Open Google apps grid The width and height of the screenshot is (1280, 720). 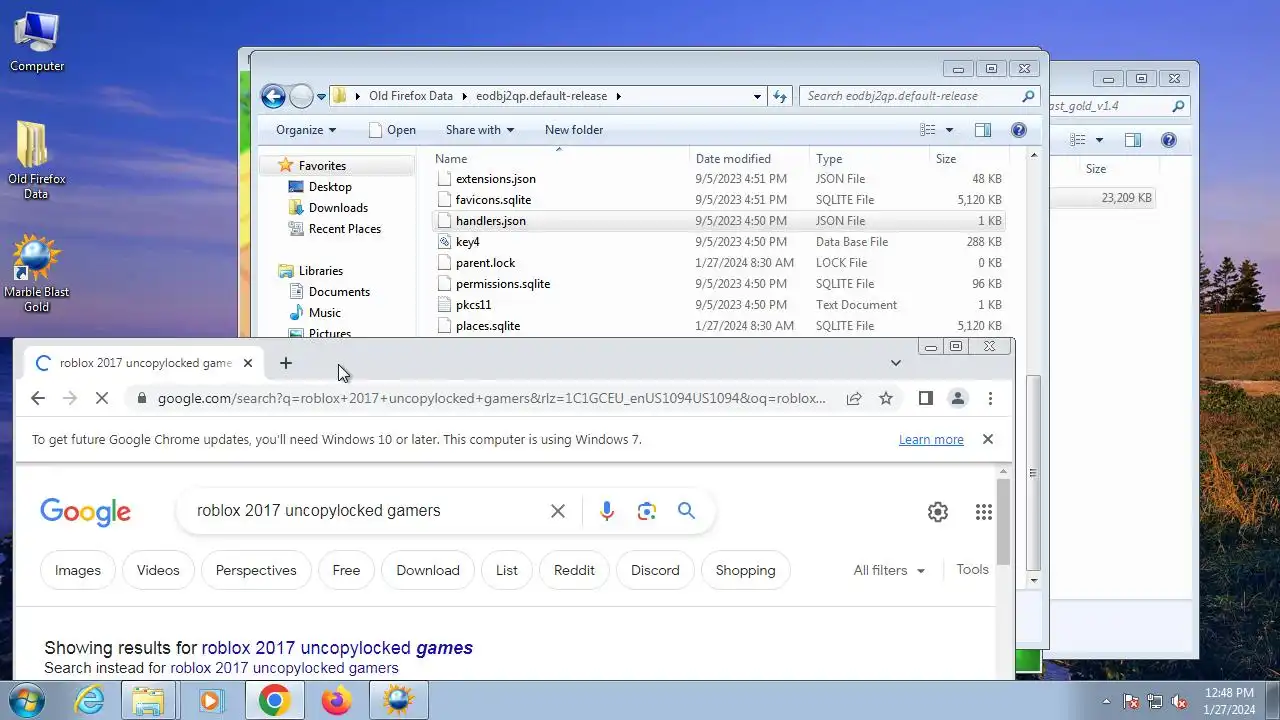point(984,512)
